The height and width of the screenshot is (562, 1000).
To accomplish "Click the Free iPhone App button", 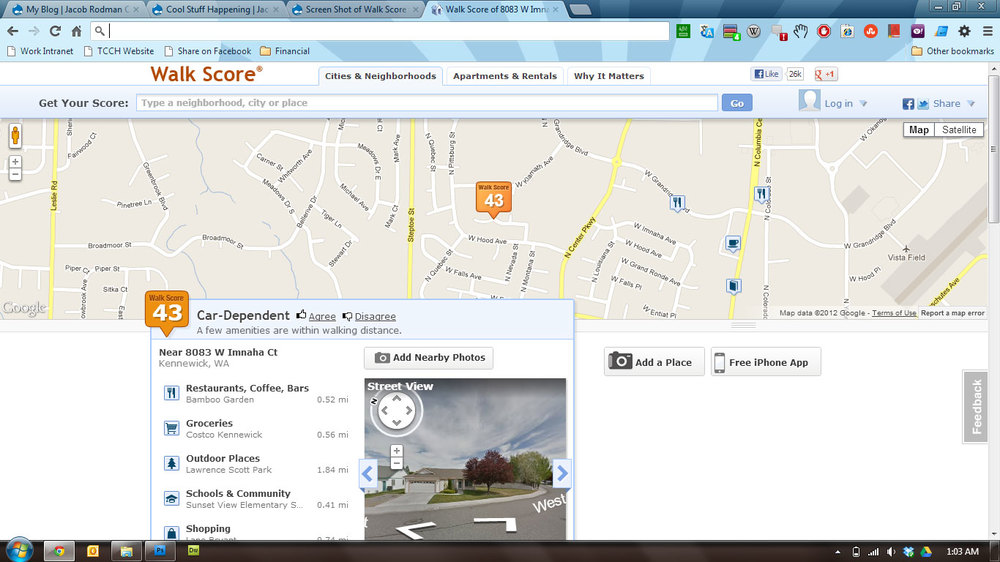I will (765, 362).
